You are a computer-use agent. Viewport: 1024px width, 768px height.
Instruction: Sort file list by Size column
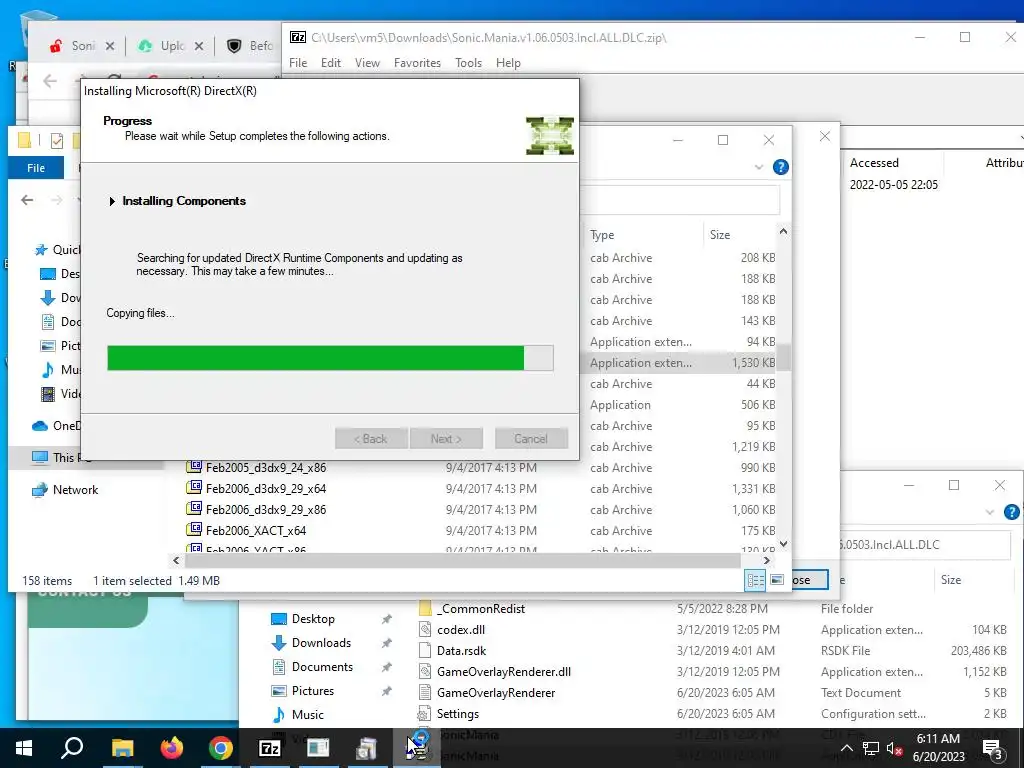point(720,234)
